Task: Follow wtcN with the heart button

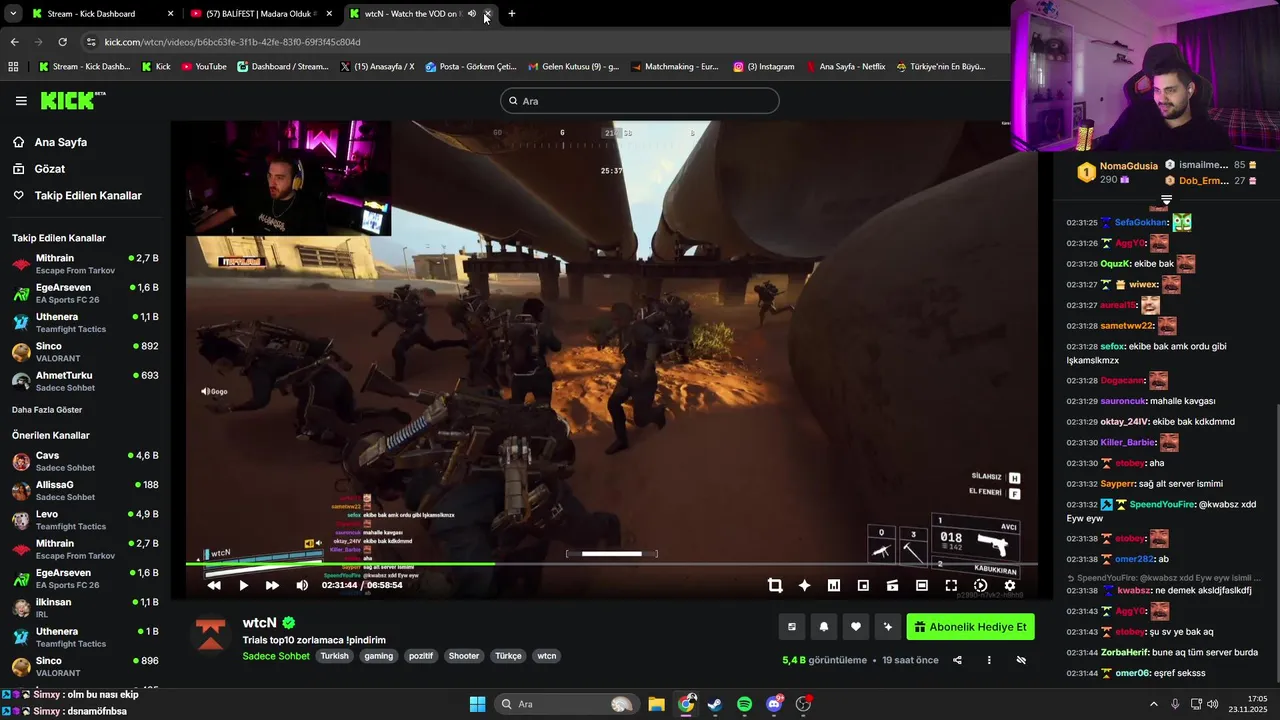Action: (x=856, y=627)
